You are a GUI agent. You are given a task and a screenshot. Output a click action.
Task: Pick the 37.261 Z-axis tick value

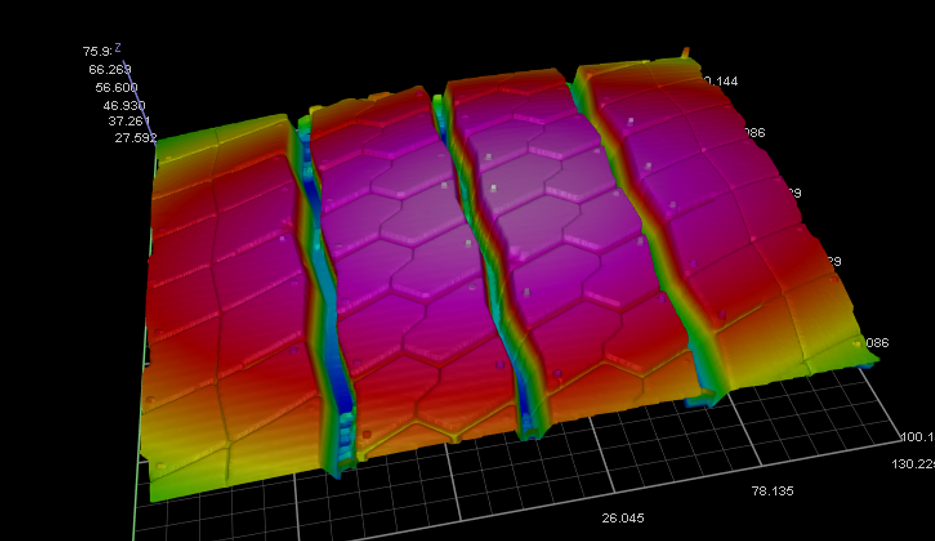(x=130, y=121)
